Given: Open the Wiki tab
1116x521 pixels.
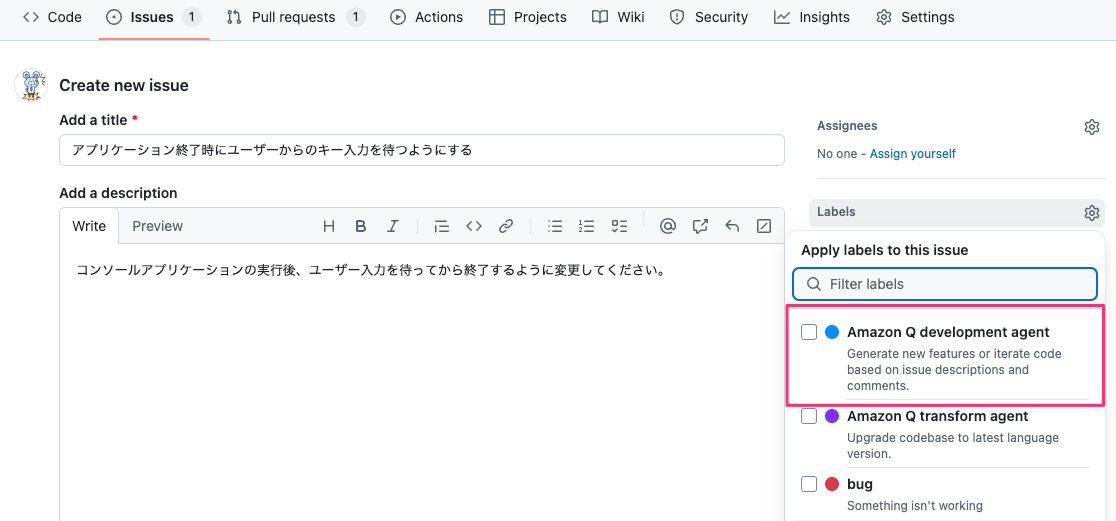Looking at the screenshot, I should click(x=618, y=17).
